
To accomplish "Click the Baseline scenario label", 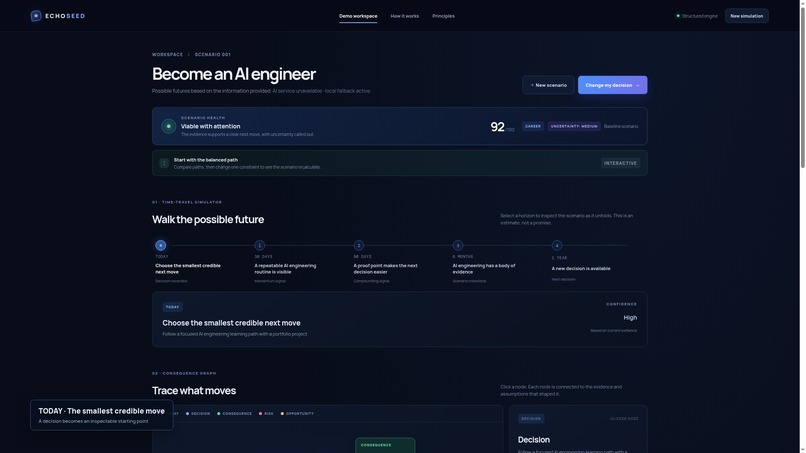I will (x=621, y=126).
